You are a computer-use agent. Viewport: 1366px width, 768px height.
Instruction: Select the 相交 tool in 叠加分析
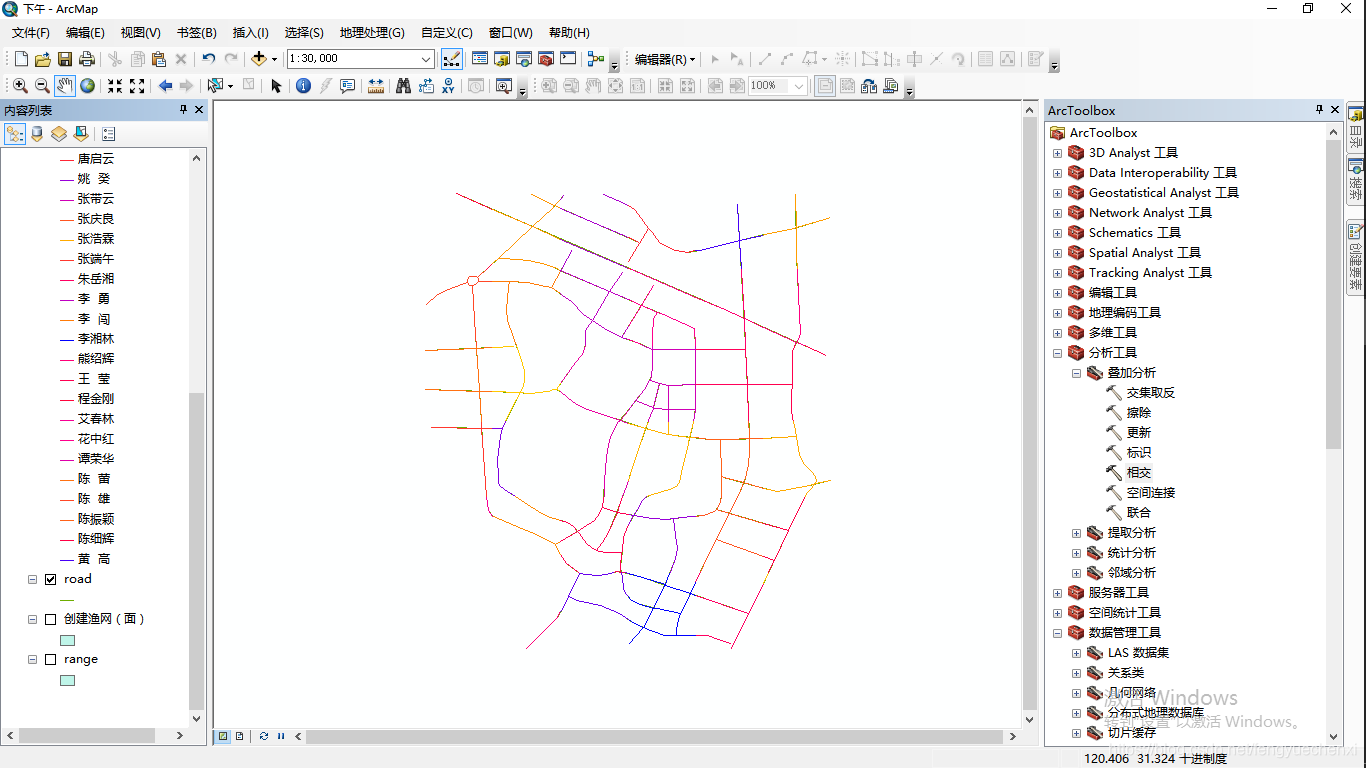coord(1137,472)
